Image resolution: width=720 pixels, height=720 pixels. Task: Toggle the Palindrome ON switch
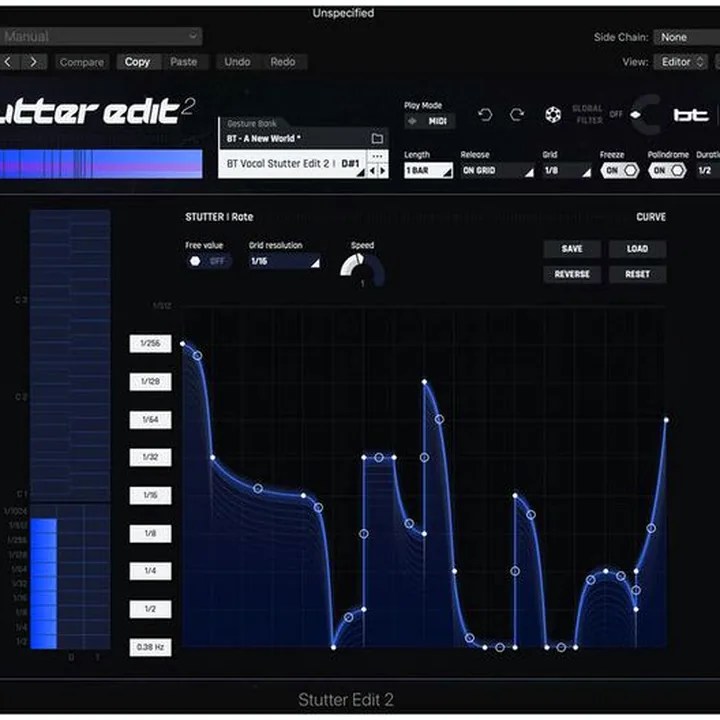667,171
